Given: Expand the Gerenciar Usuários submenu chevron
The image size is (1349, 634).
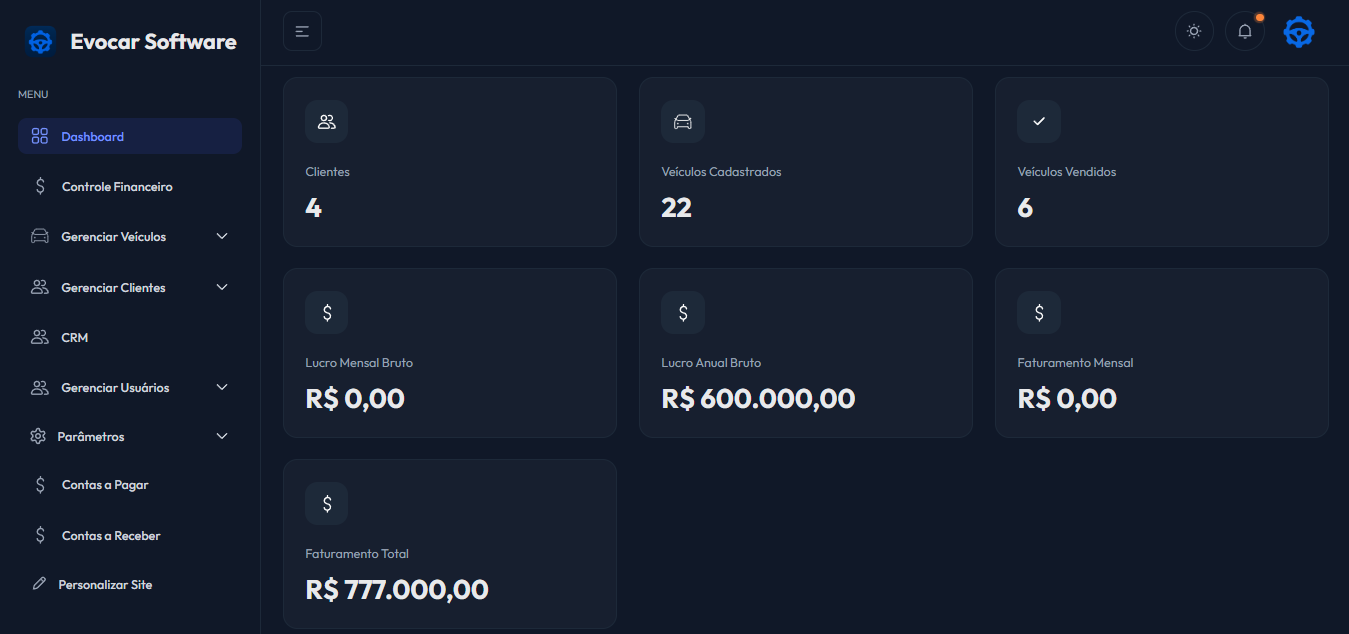Looking at the screenshot, I should (x=222, y=387).
